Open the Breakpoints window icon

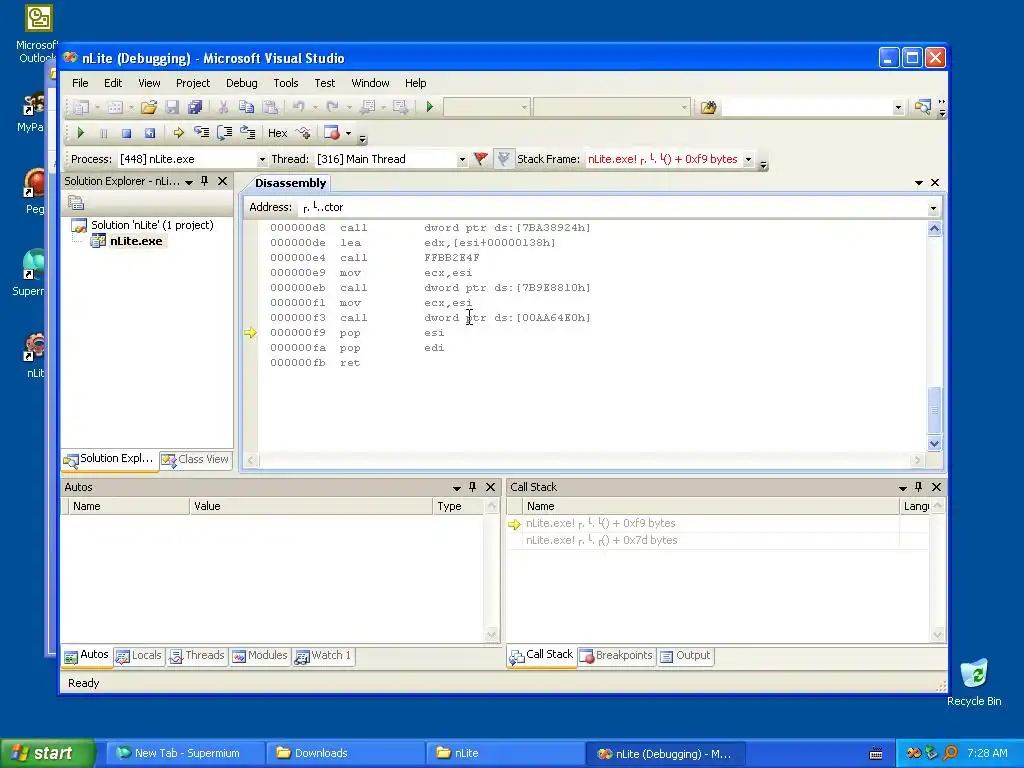(332, 133)
